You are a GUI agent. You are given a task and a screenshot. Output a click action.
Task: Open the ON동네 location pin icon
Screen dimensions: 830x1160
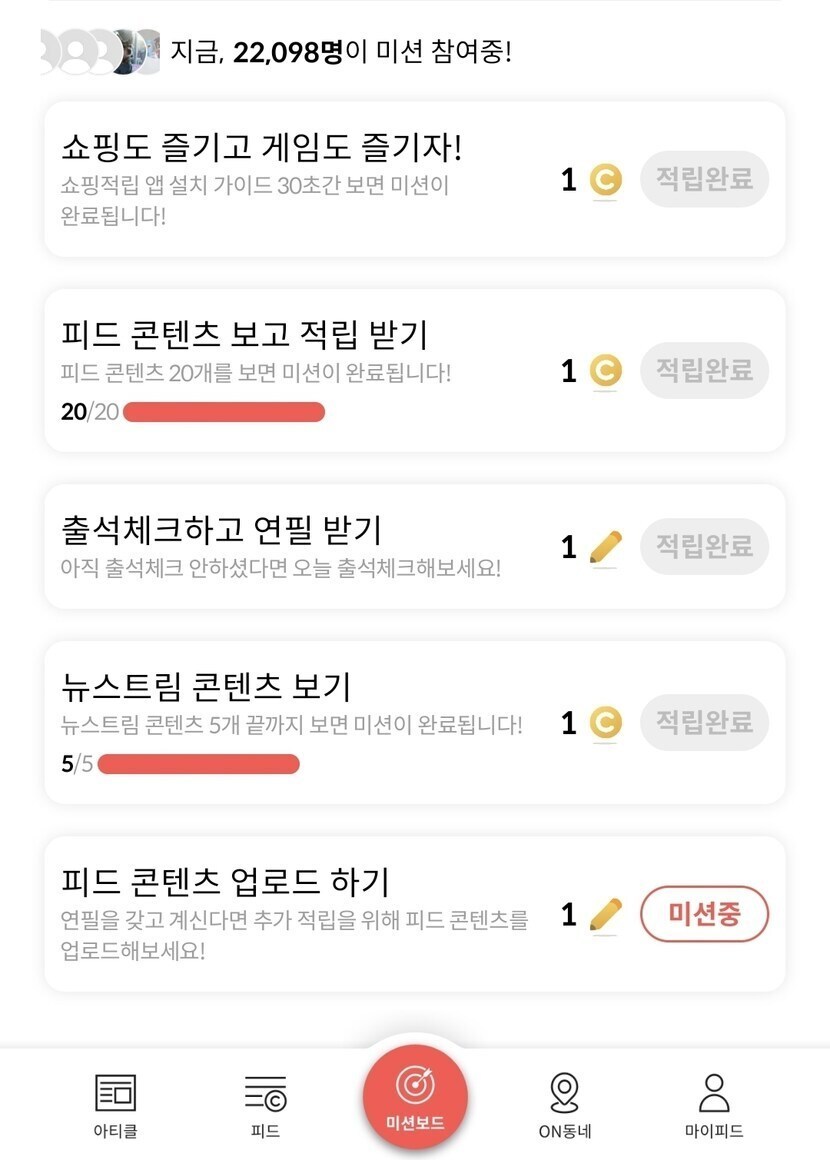point(564,1092)
